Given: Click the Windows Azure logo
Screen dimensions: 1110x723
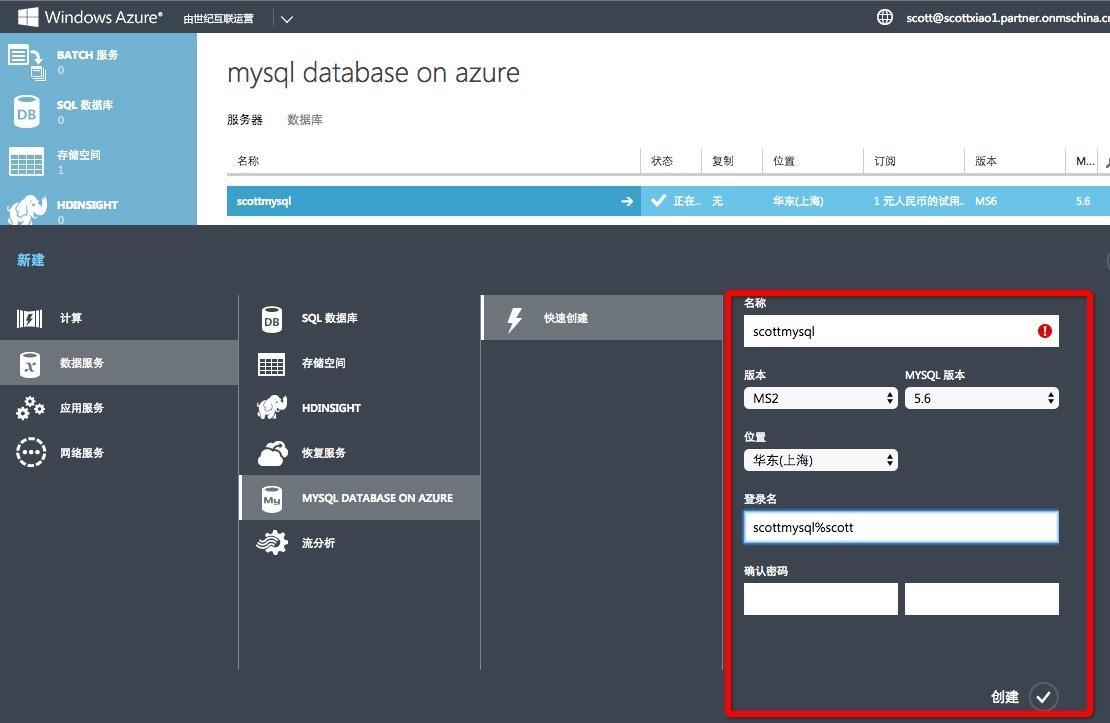Looking at the screenshot, I should (90, 17).
